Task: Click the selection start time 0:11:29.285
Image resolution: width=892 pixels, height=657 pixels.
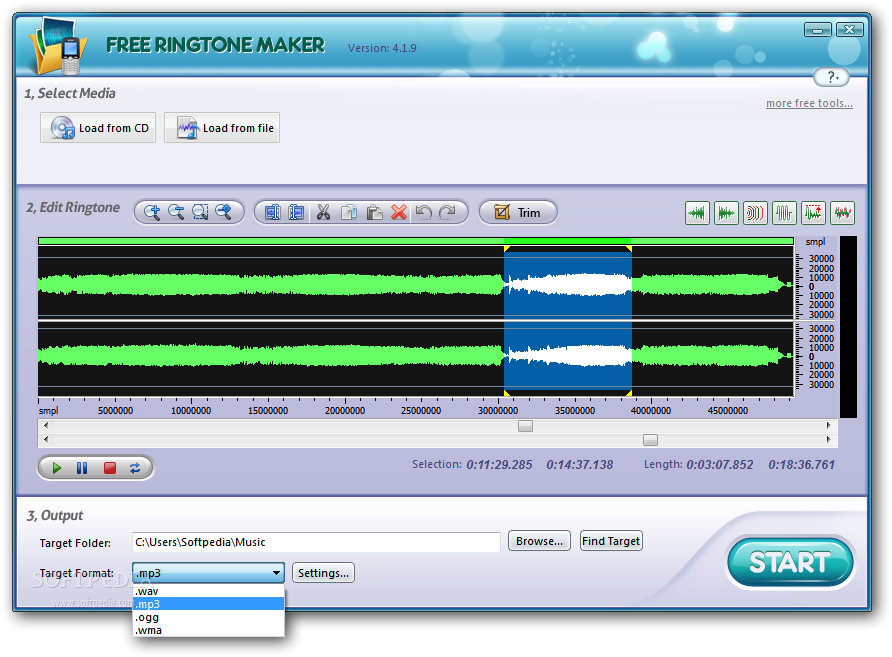Action: click(x=499, y=465)
